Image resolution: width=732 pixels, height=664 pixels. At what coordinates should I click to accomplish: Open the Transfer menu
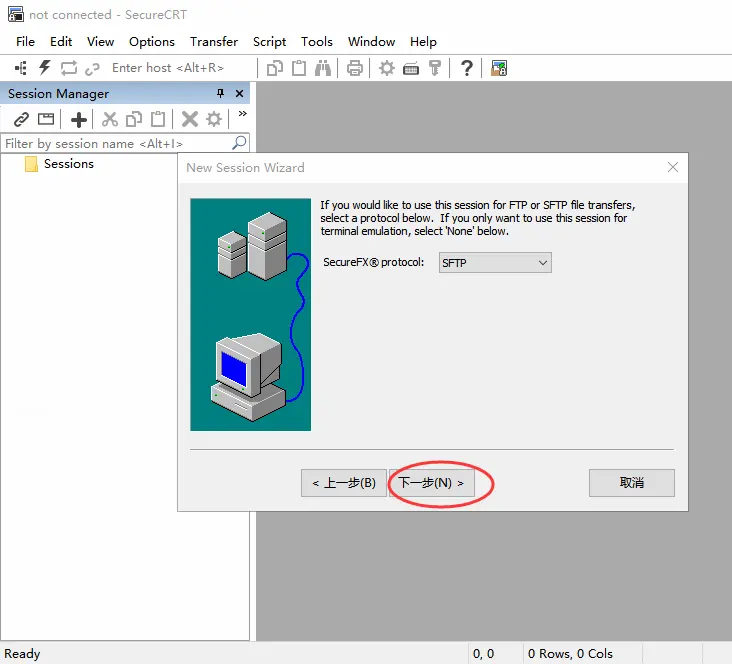(214, 42)
